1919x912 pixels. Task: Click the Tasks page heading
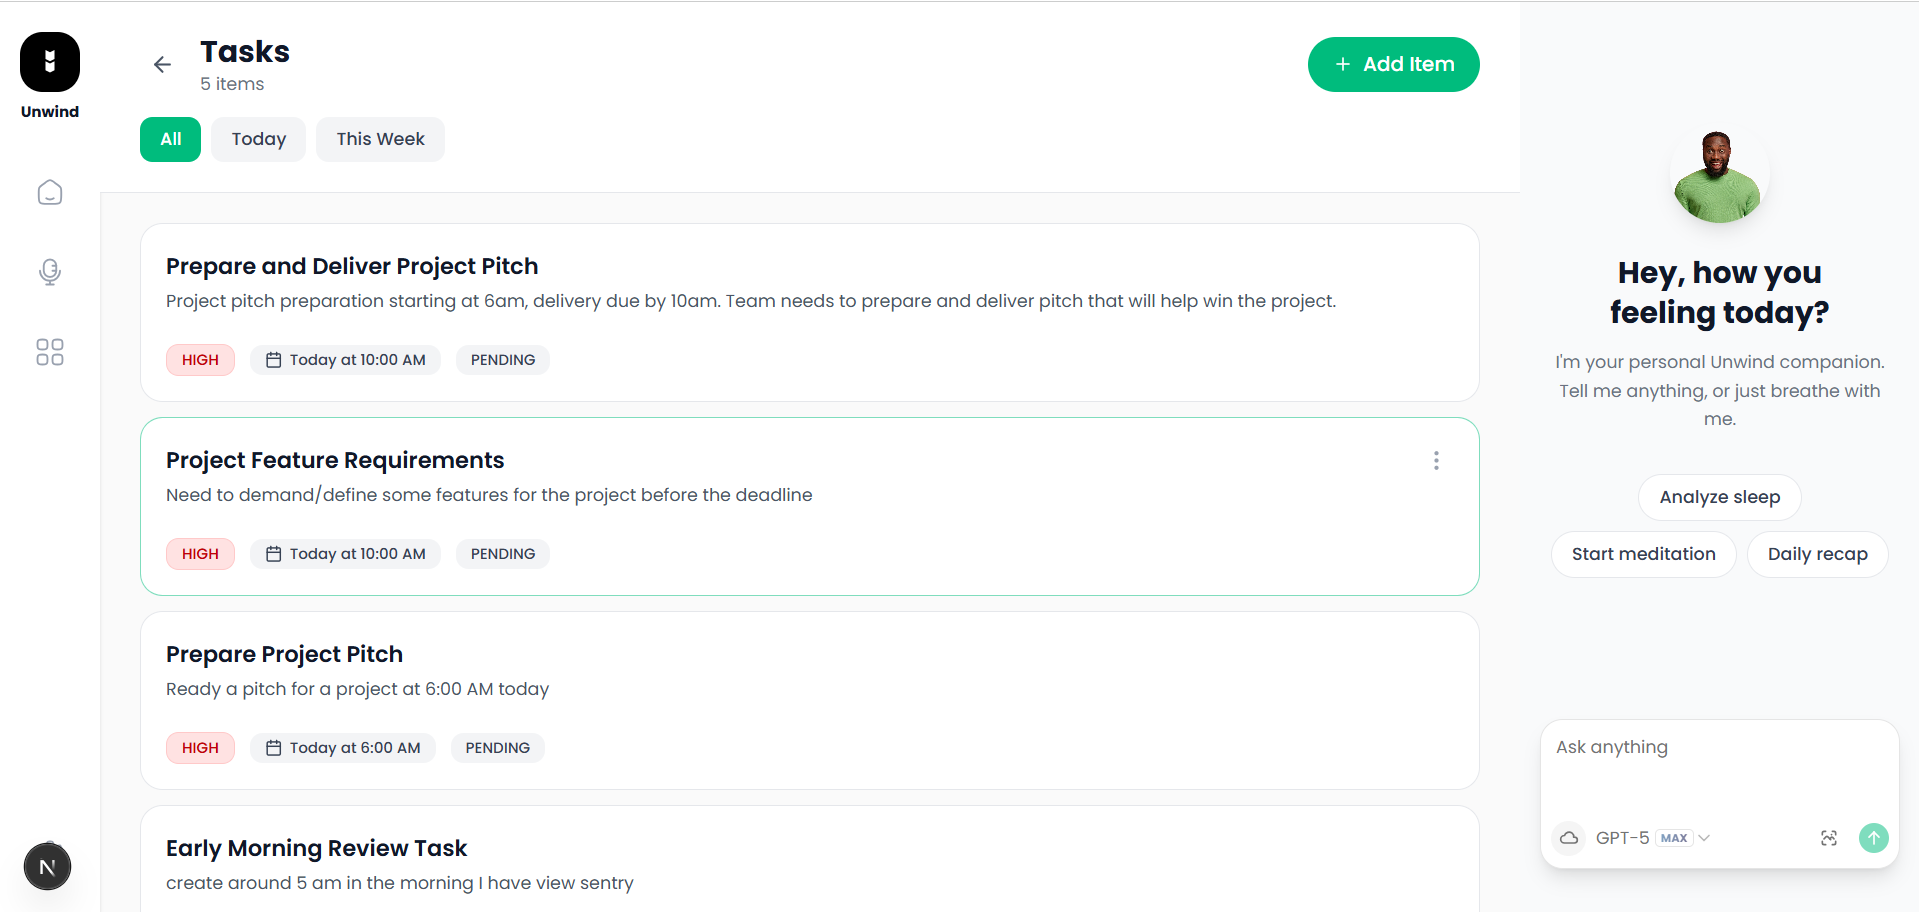[x=245, y=52]
